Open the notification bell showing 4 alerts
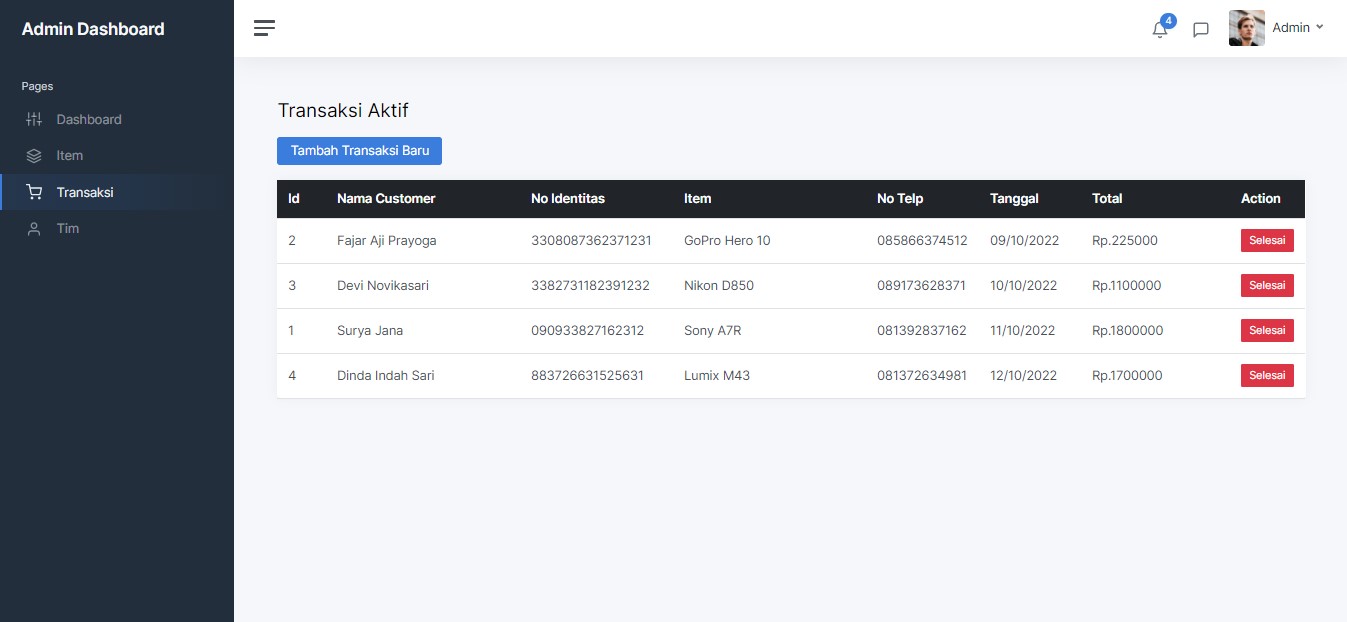 click(1159, 29)
